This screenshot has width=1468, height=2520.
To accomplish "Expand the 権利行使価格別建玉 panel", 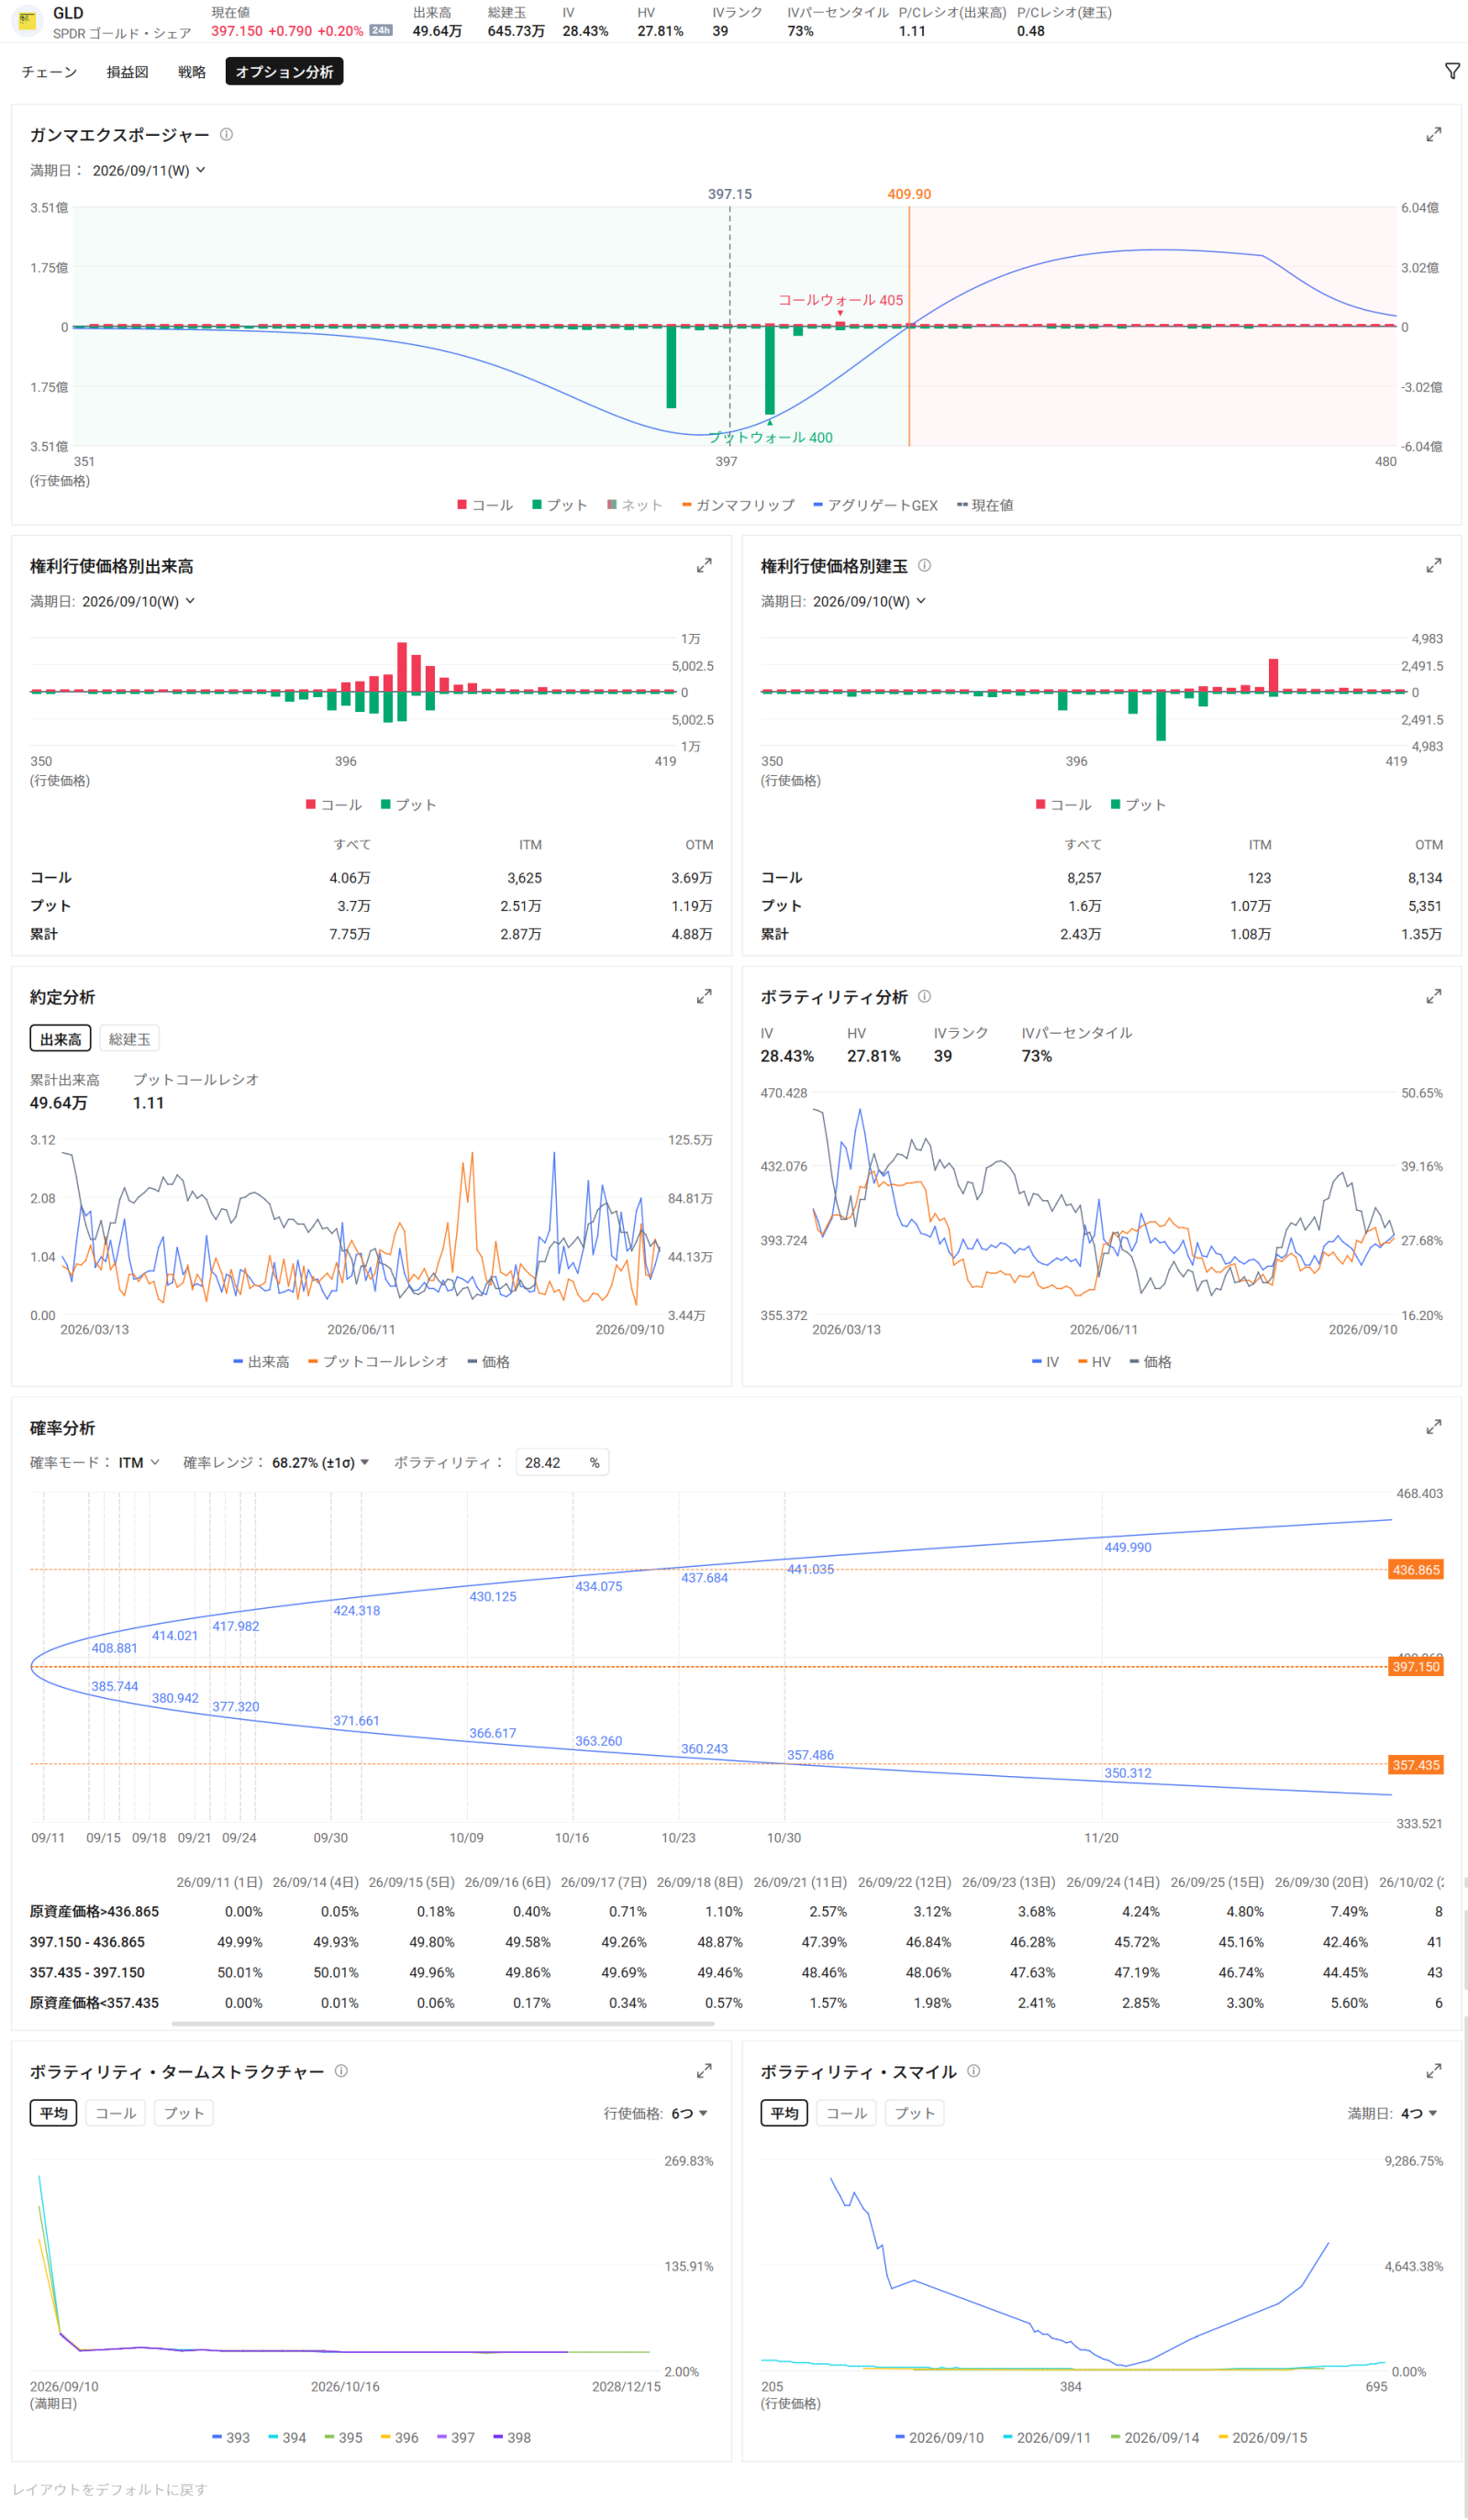I will (1433, 565).
